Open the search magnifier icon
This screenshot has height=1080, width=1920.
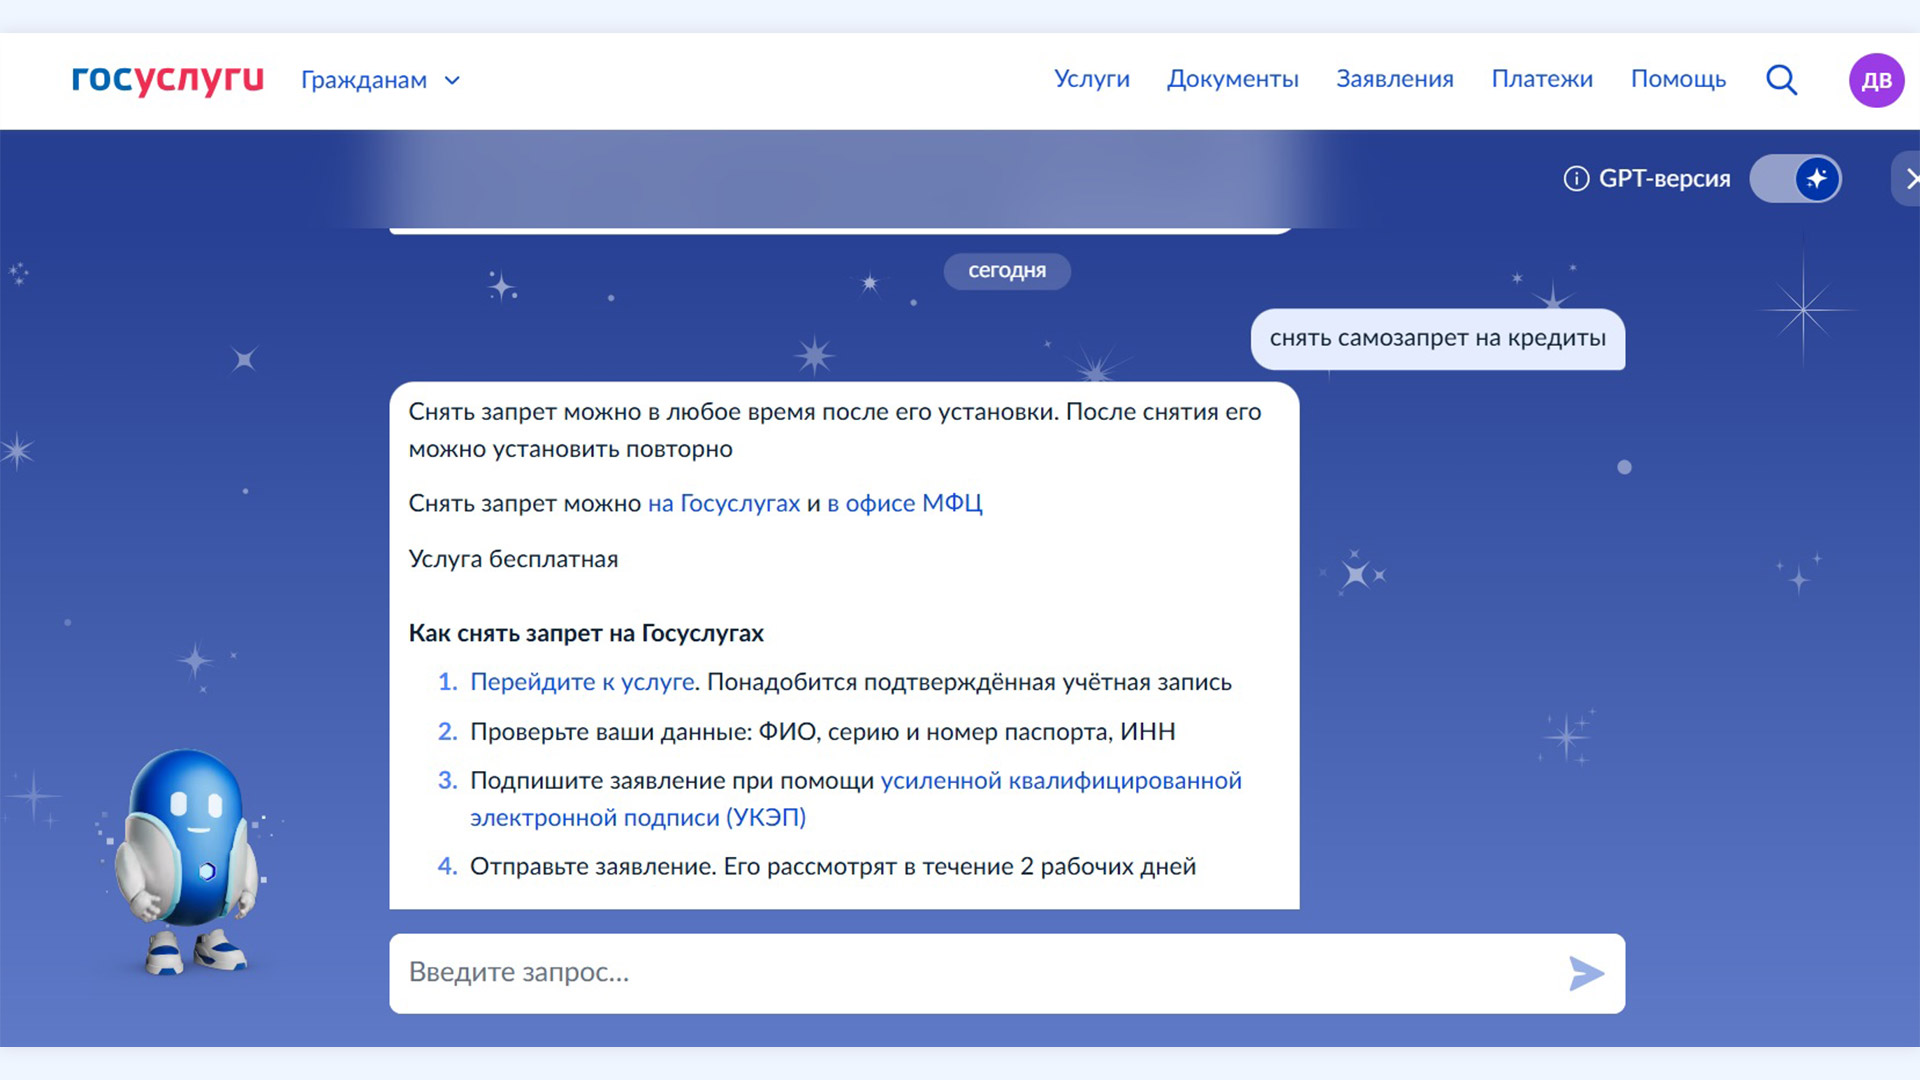(1781, 79)
